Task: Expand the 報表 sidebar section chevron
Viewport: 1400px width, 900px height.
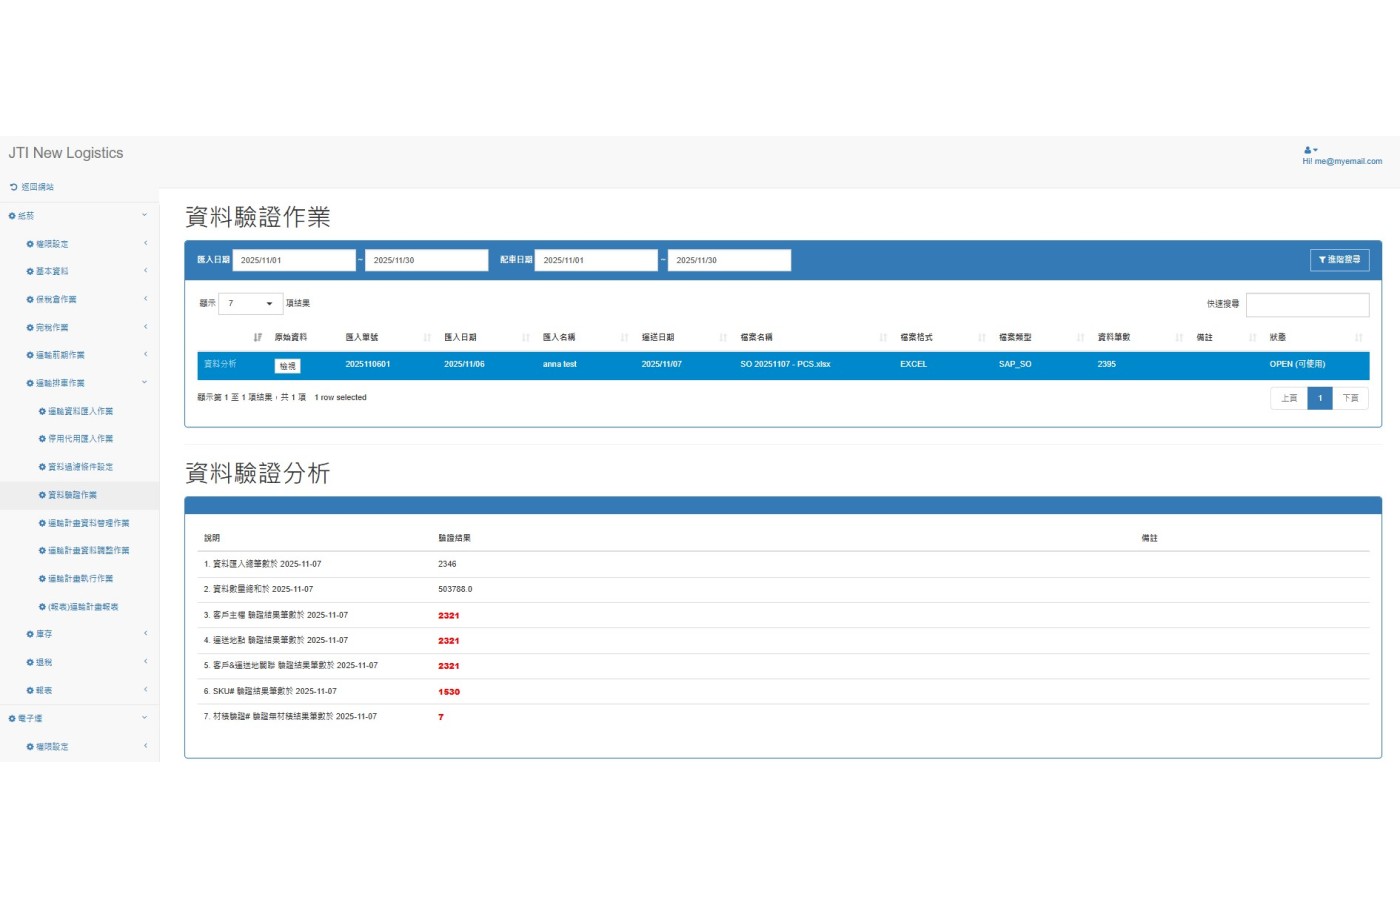Action: (x=145, y=690)
